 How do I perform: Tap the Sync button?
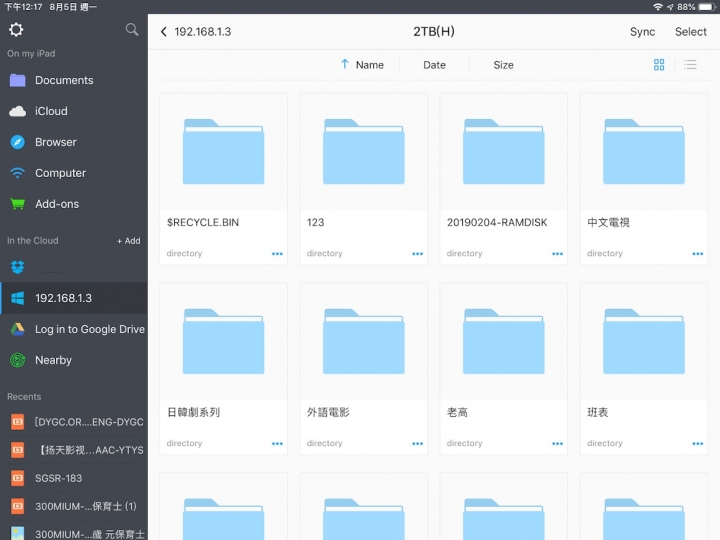[642, 32]
